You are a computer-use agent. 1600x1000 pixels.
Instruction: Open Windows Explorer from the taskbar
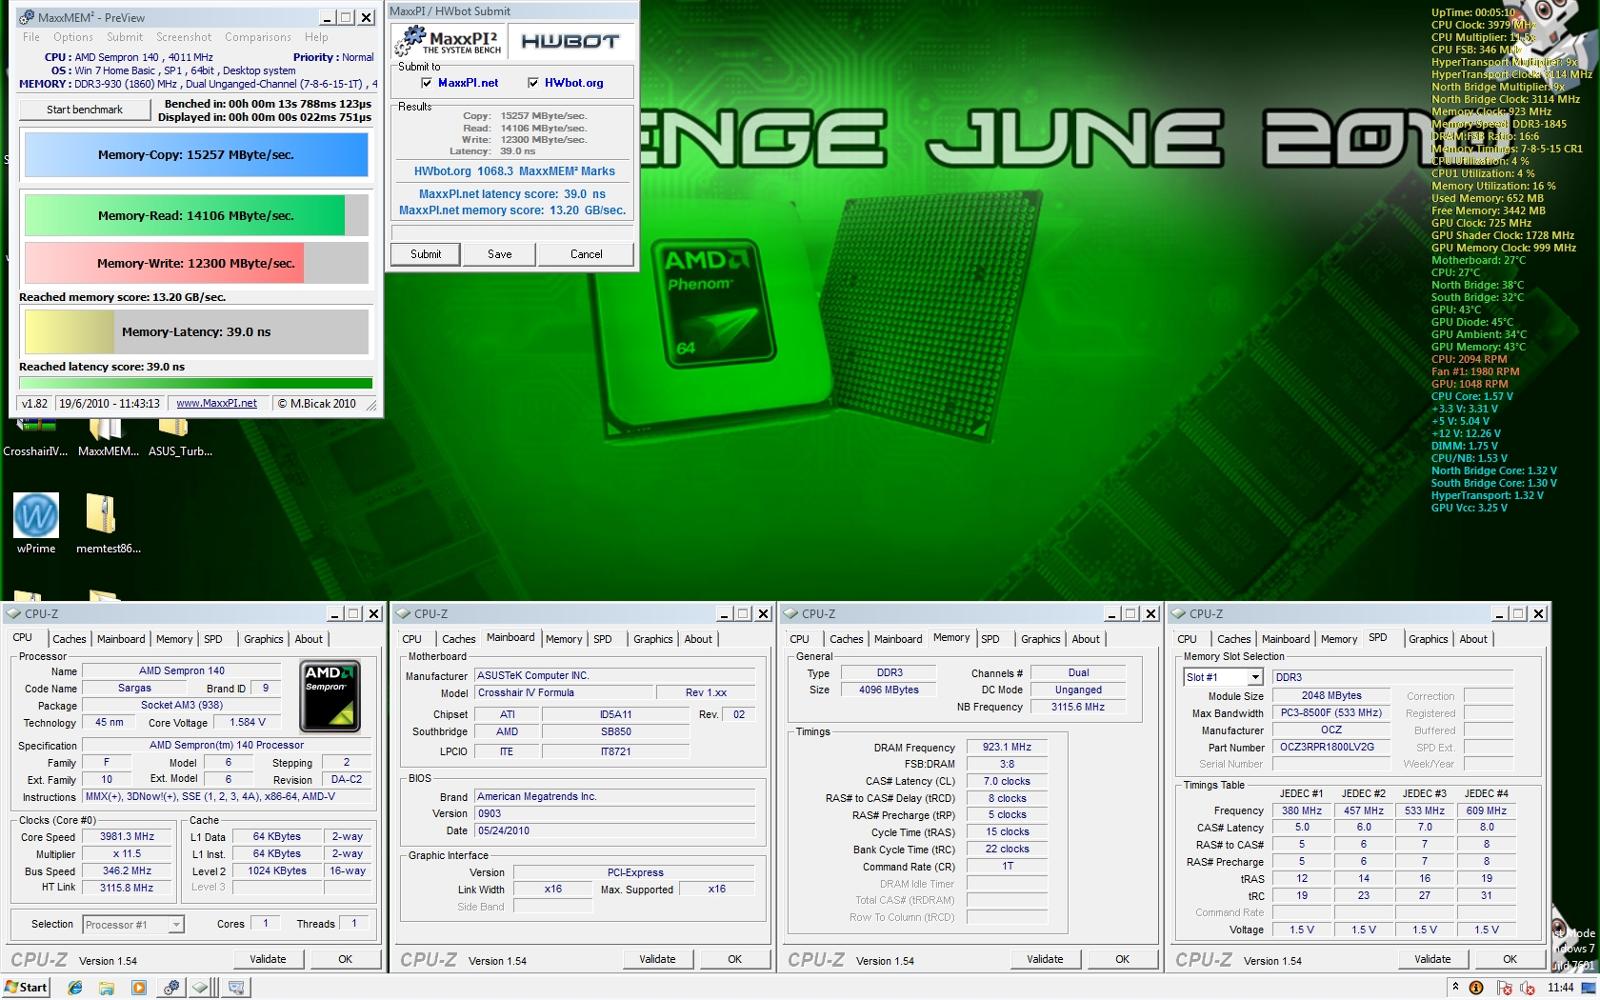coord(107,987)
